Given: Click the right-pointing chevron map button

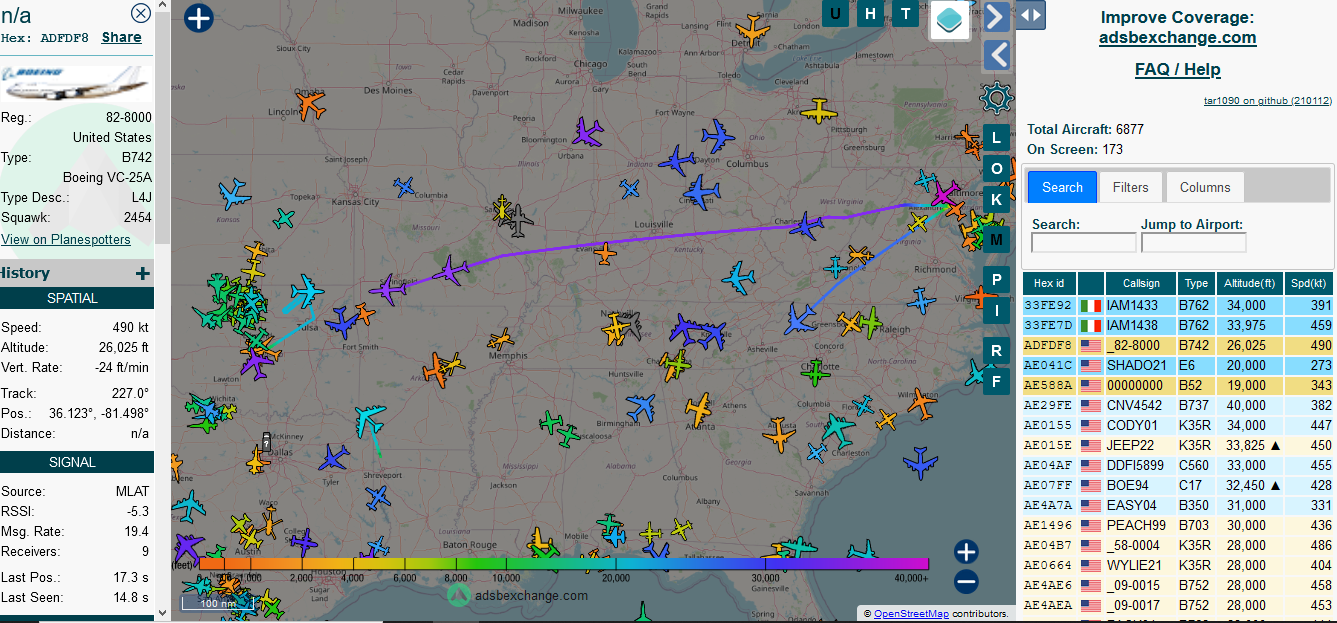Looking at the screenshot, I should (996, 16).
